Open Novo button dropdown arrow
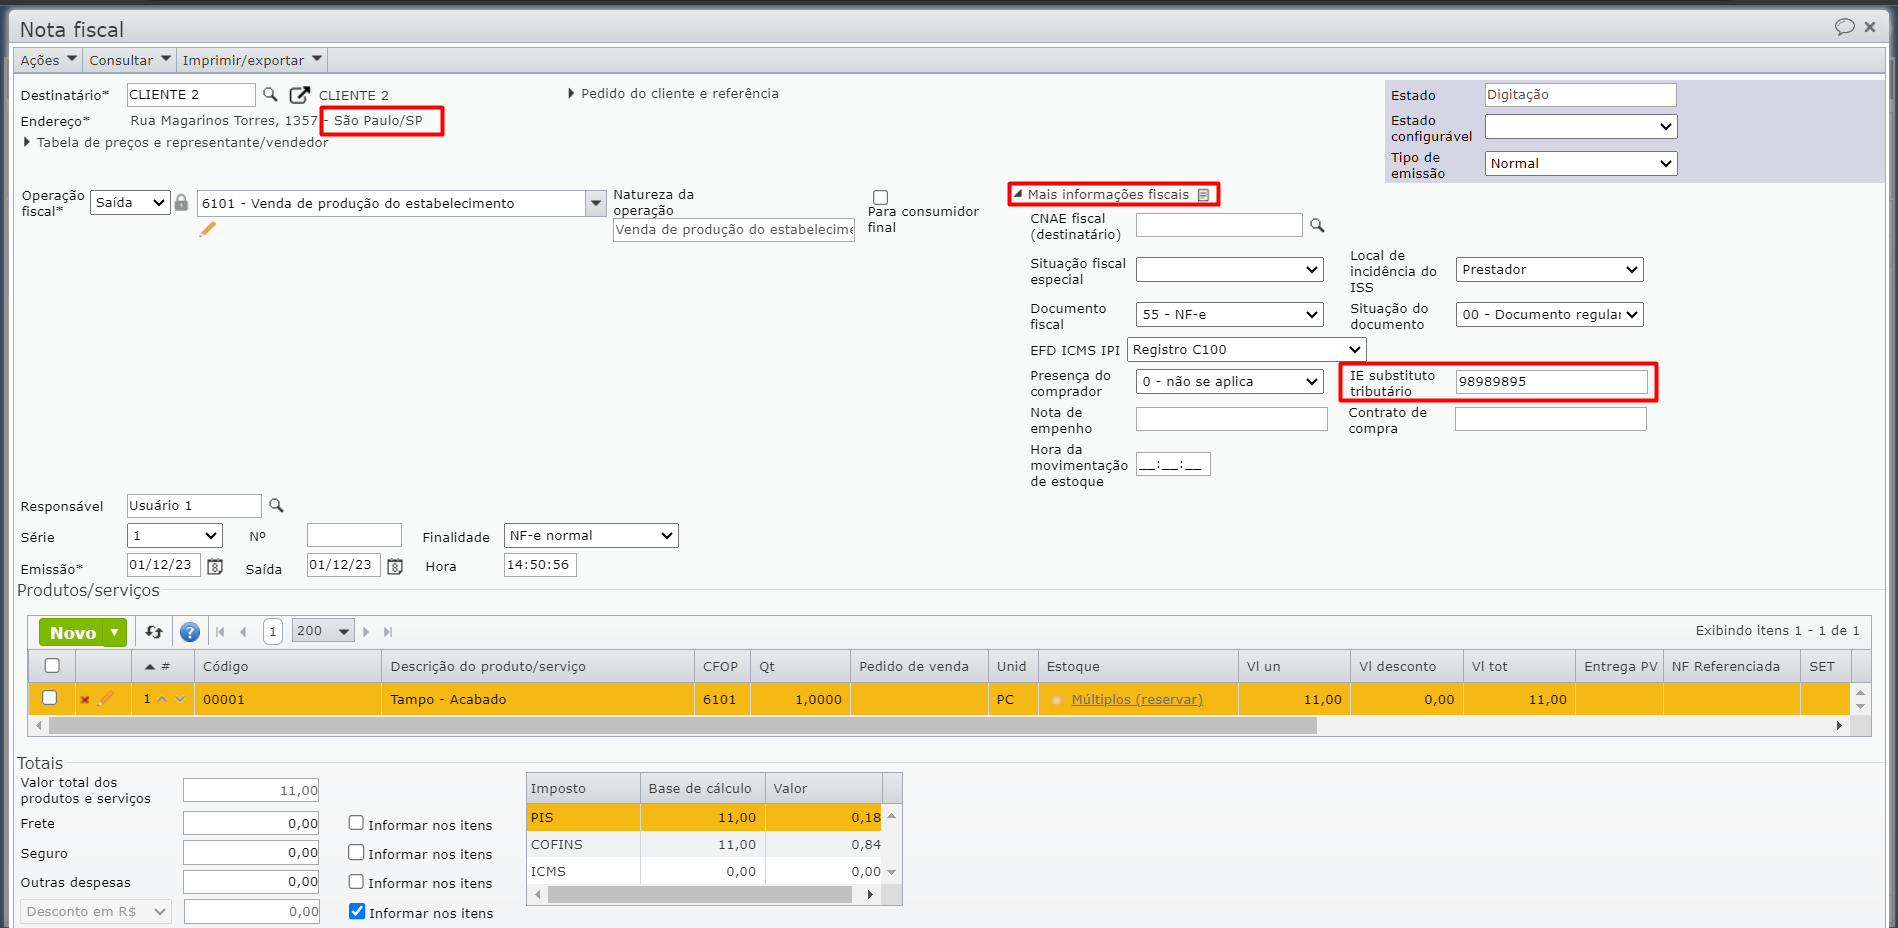The width and height of the screenshot is (1898, 928). [x=116, y=633]
